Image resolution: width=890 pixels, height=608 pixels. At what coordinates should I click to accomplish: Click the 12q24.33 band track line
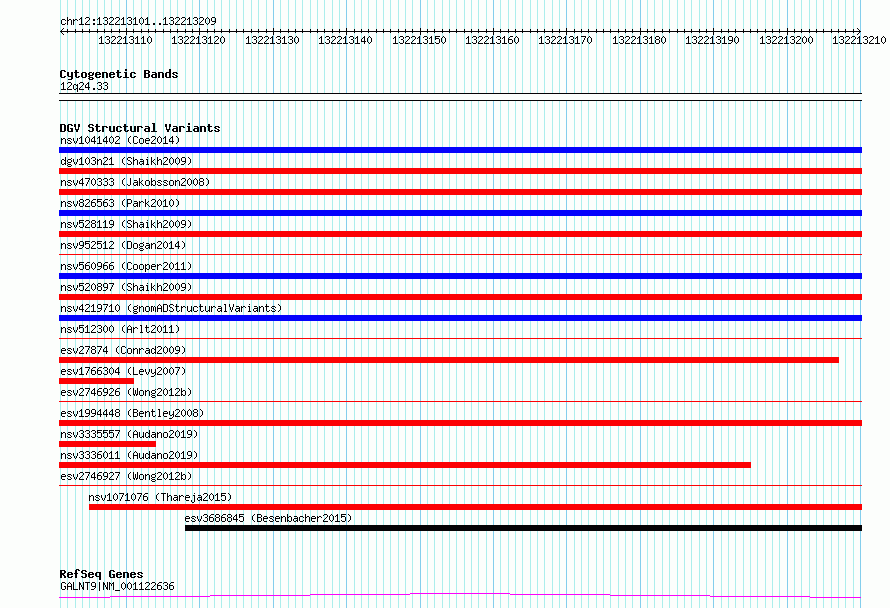(x=460, y=97)
